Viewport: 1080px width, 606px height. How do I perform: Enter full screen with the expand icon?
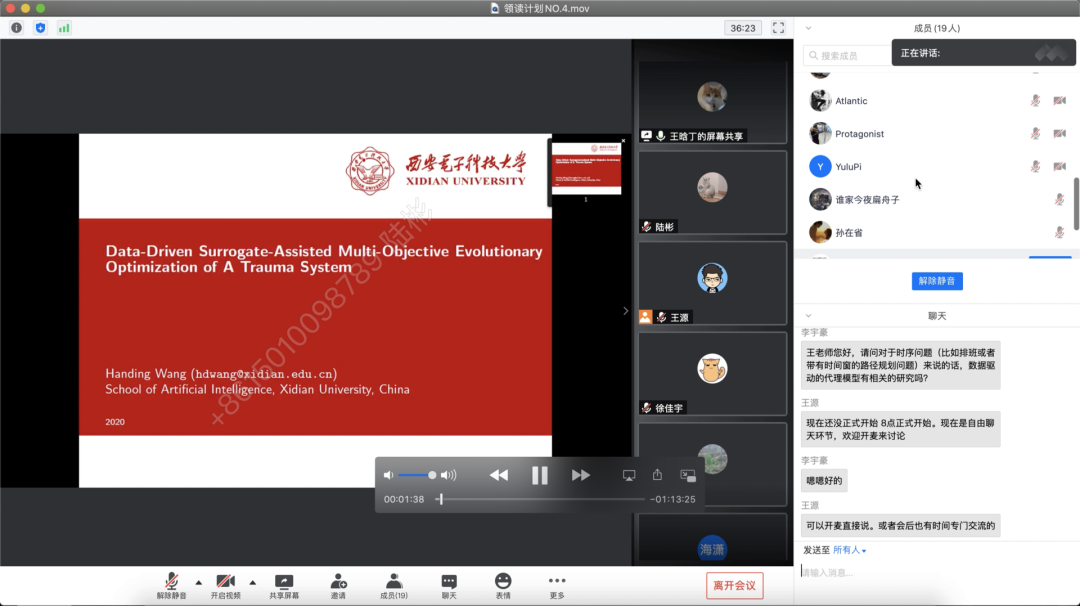(x=778, y=28)
